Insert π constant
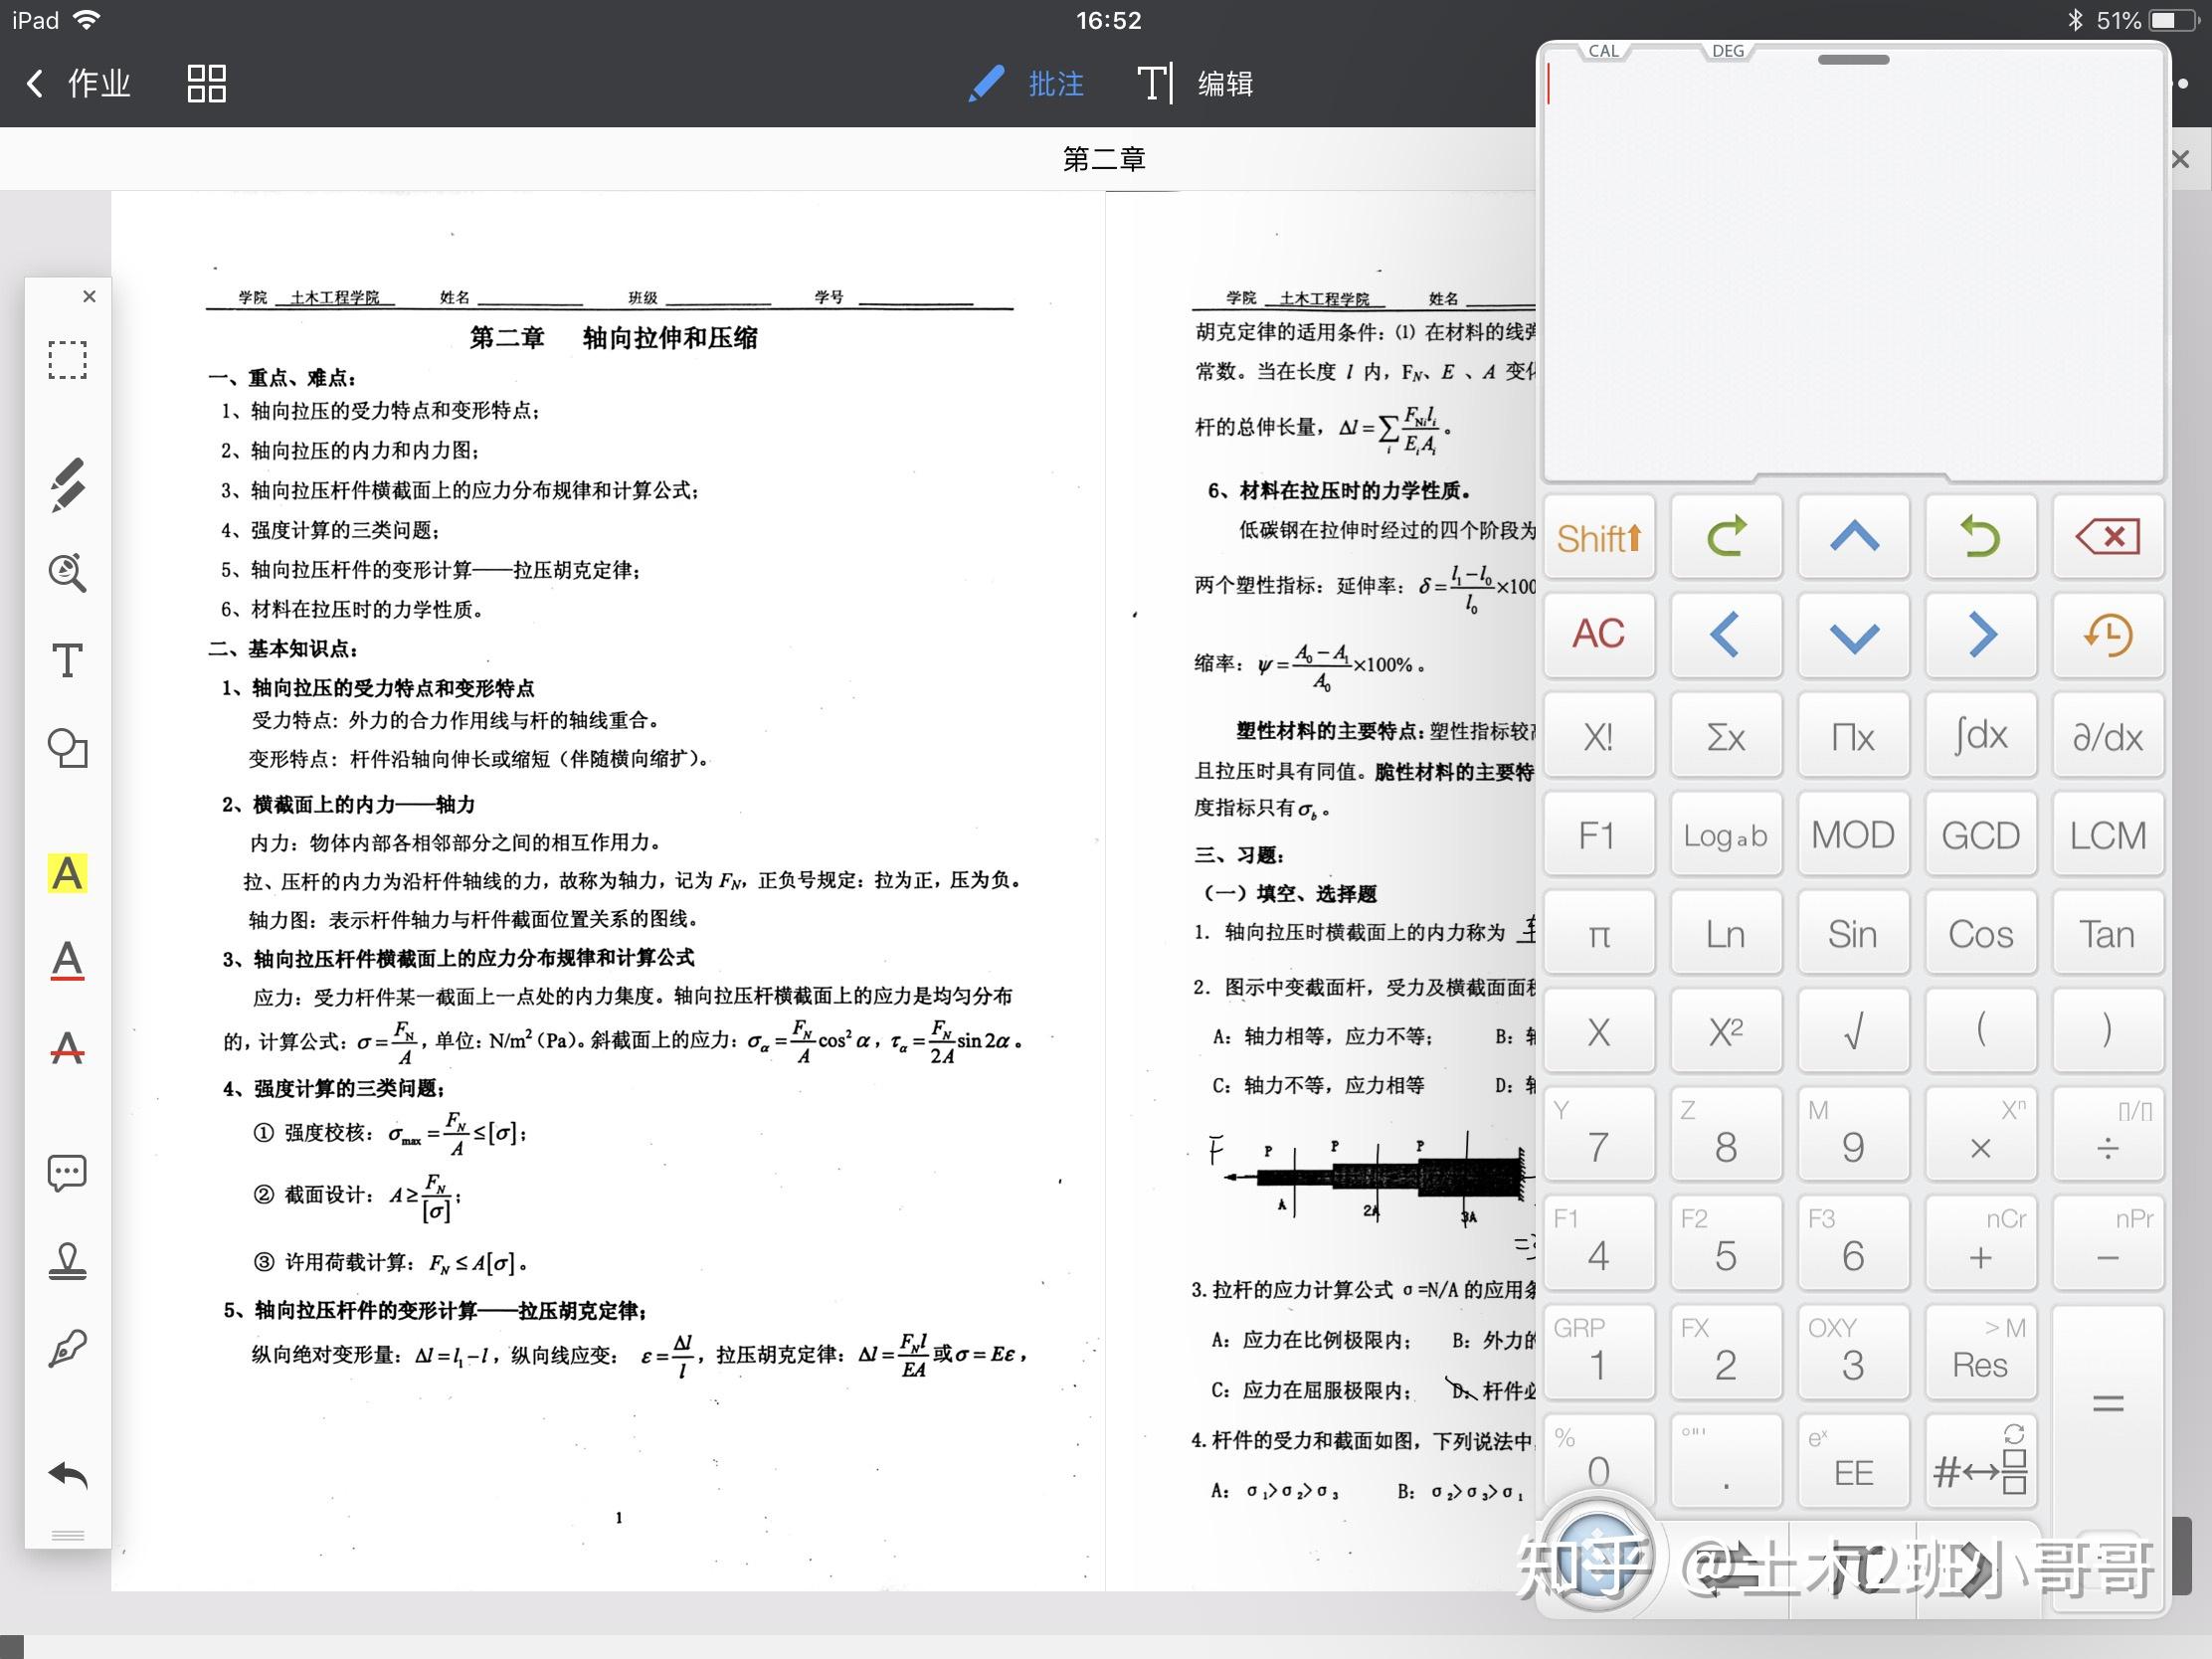This screenshot has height=1659, width=2212. (x=1599, y=933)
